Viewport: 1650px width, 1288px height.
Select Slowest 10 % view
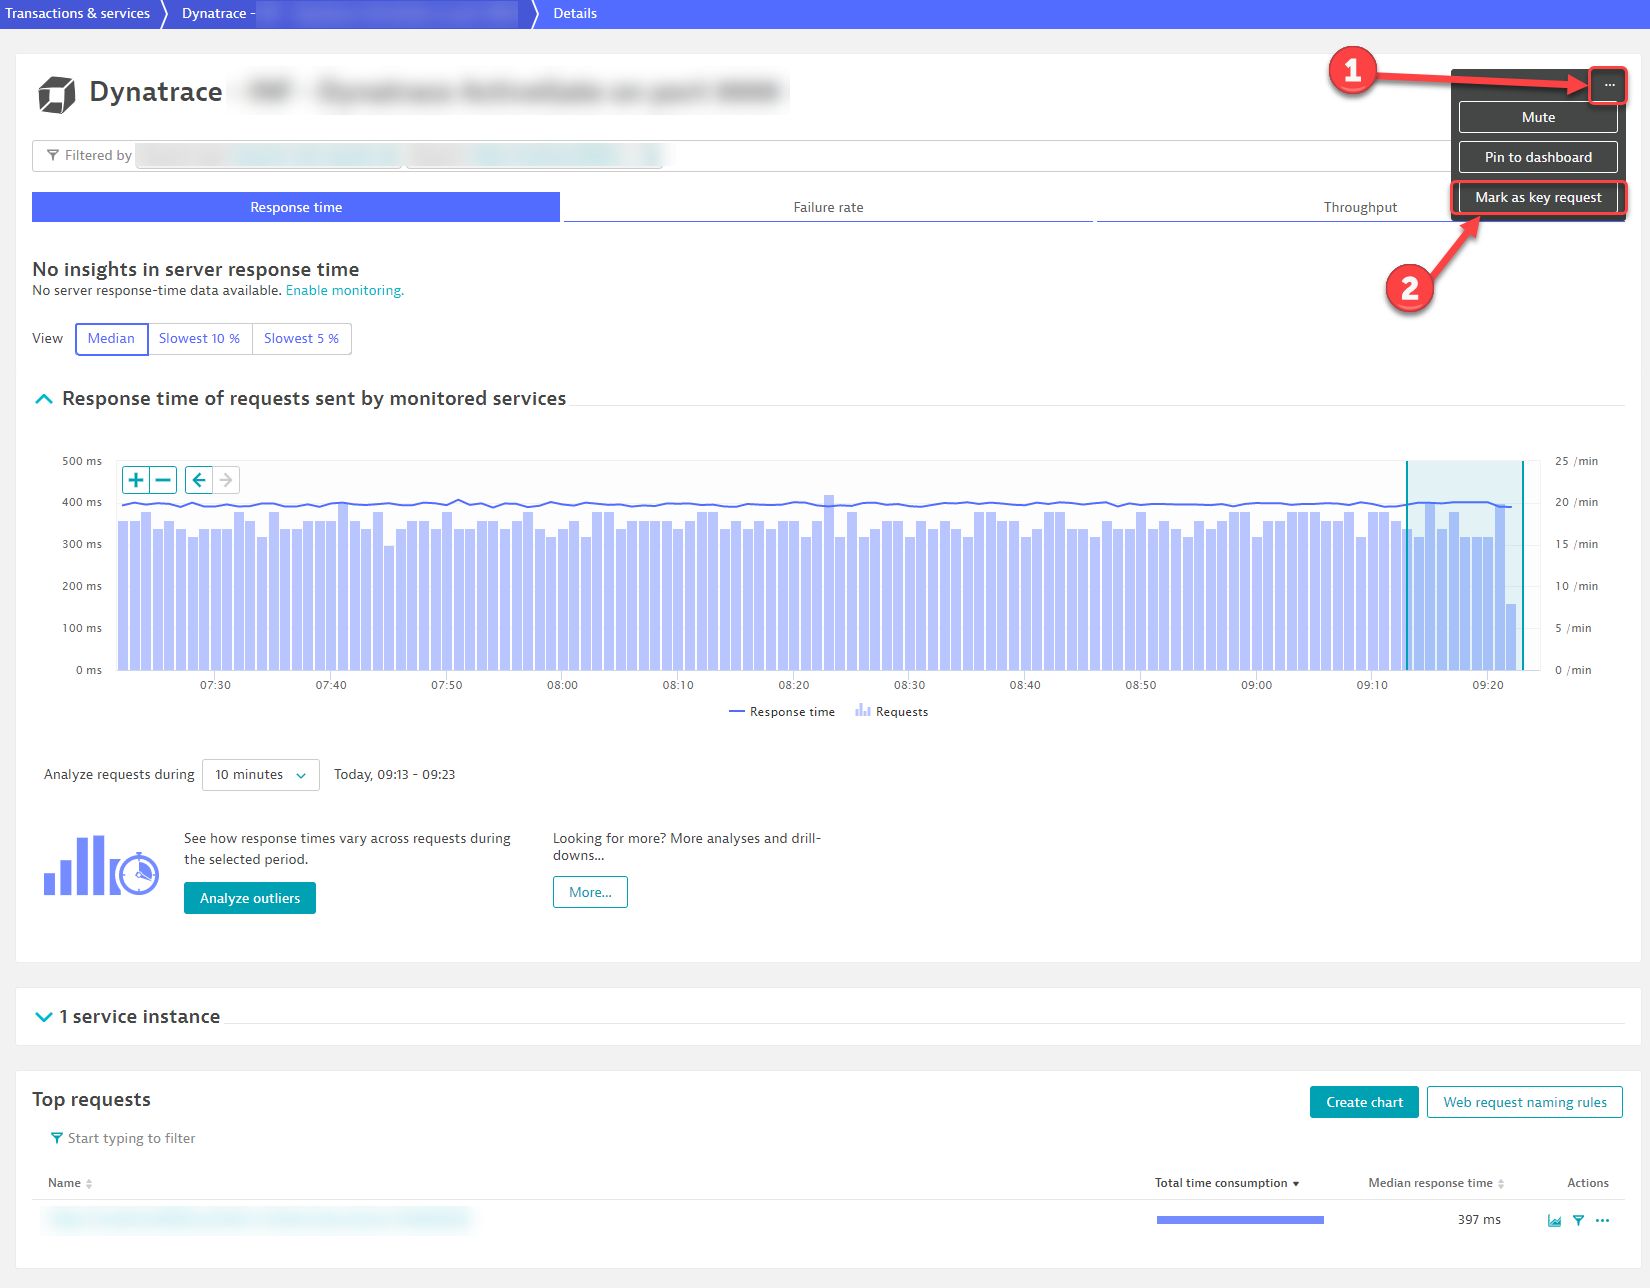(x=199, y=338)
